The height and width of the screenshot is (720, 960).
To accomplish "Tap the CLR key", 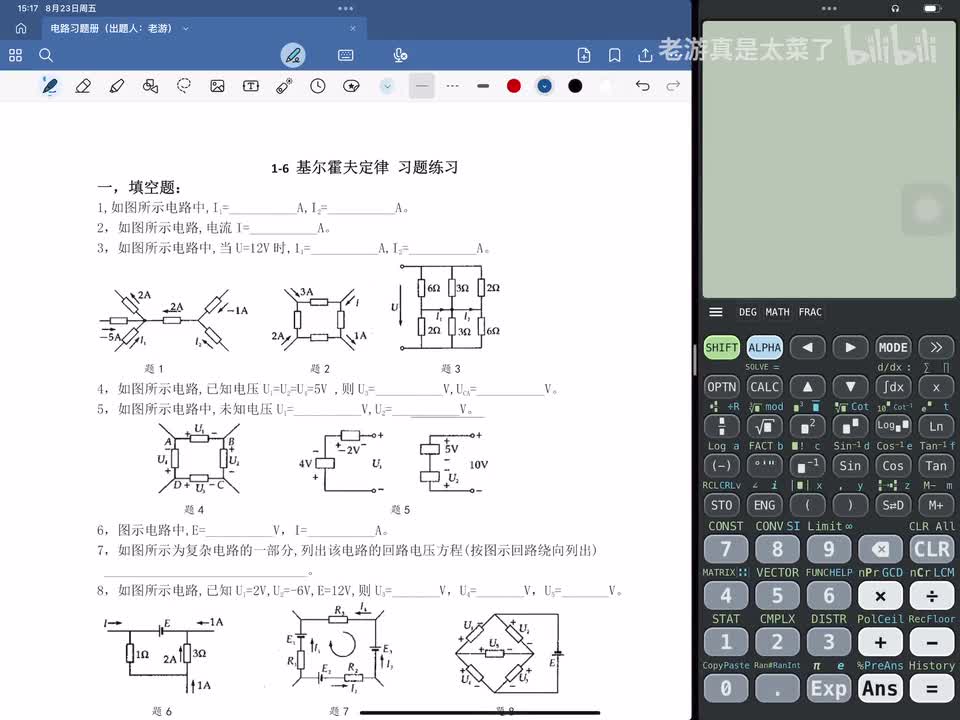I will [932, 549].
